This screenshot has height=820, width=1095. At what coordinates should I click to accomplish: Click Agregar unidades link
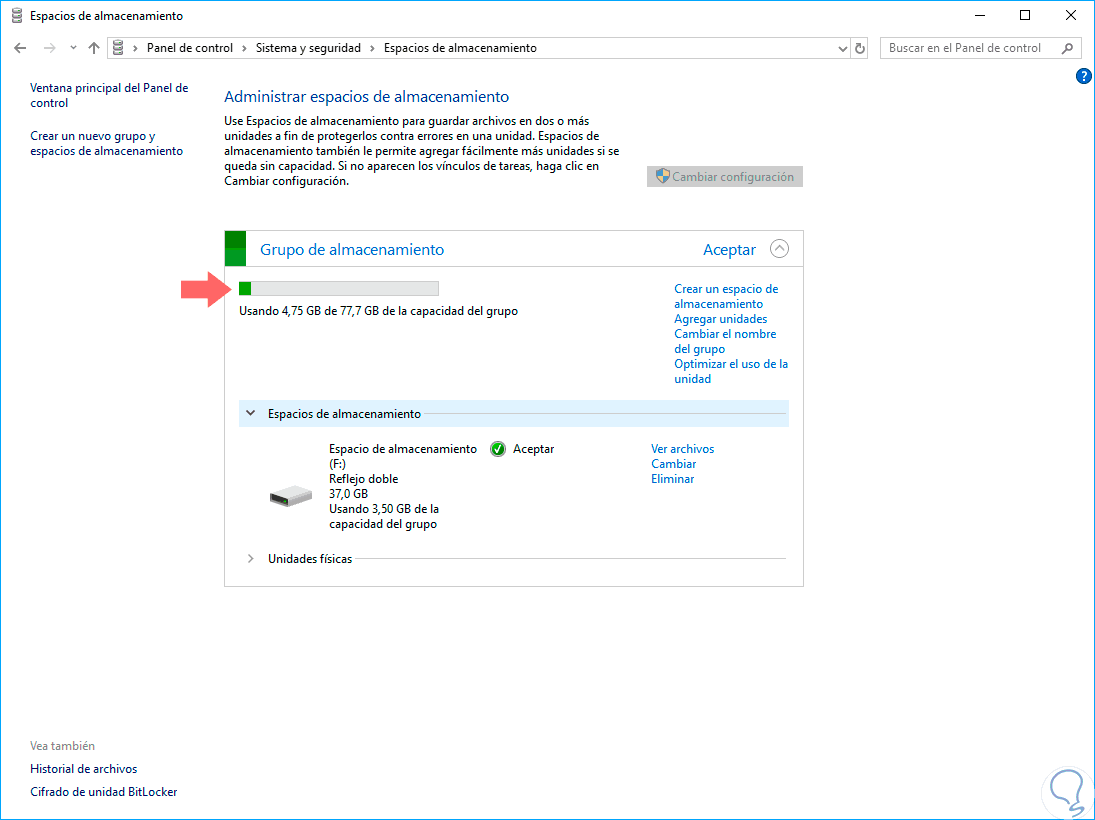pyautogui.click(x=721, y=319)
